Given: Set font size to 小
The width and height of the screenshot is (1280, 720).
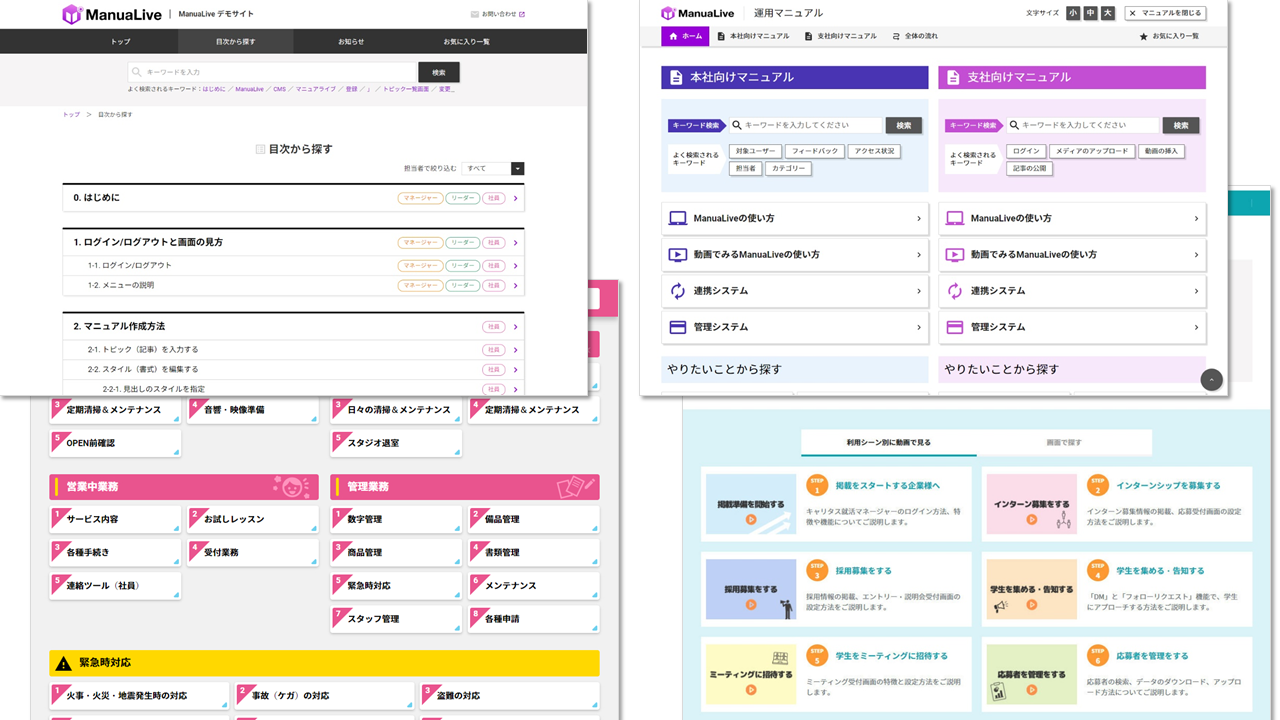Looking at the screenshot, I should (x=1073, y=13).
